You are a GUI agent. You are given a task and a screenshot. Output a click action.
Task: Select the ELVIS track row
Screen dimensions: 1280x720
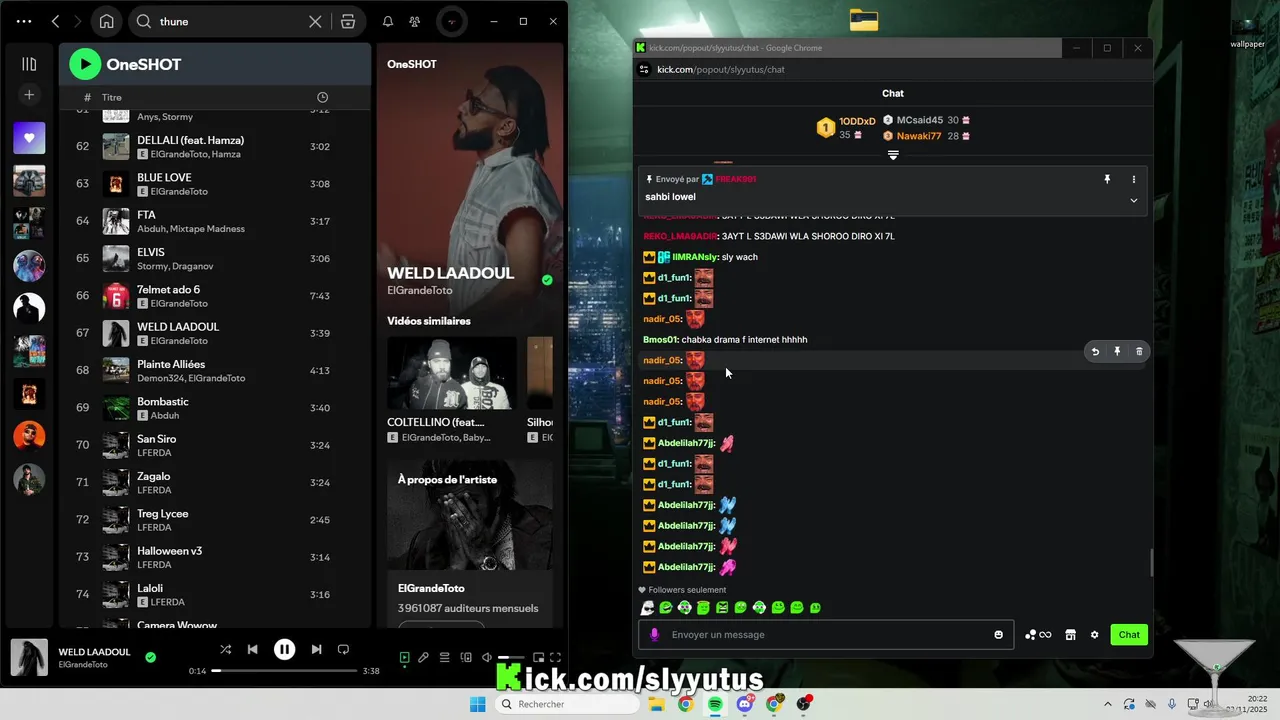point(214,259)
